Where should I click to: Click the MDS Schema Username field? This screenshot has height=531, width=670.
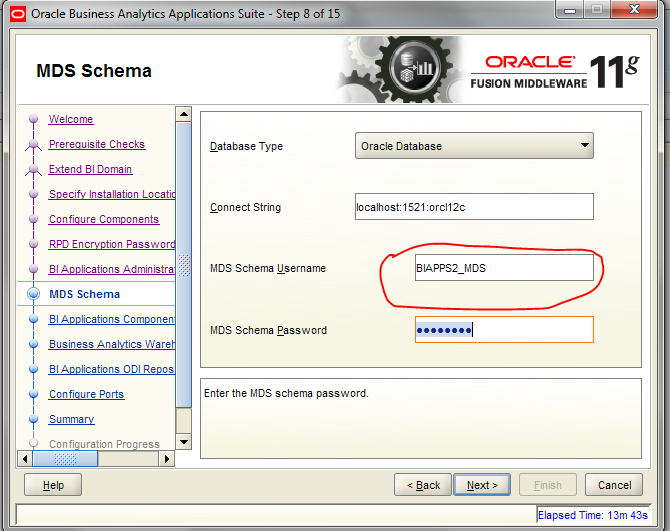pos(504,268)
